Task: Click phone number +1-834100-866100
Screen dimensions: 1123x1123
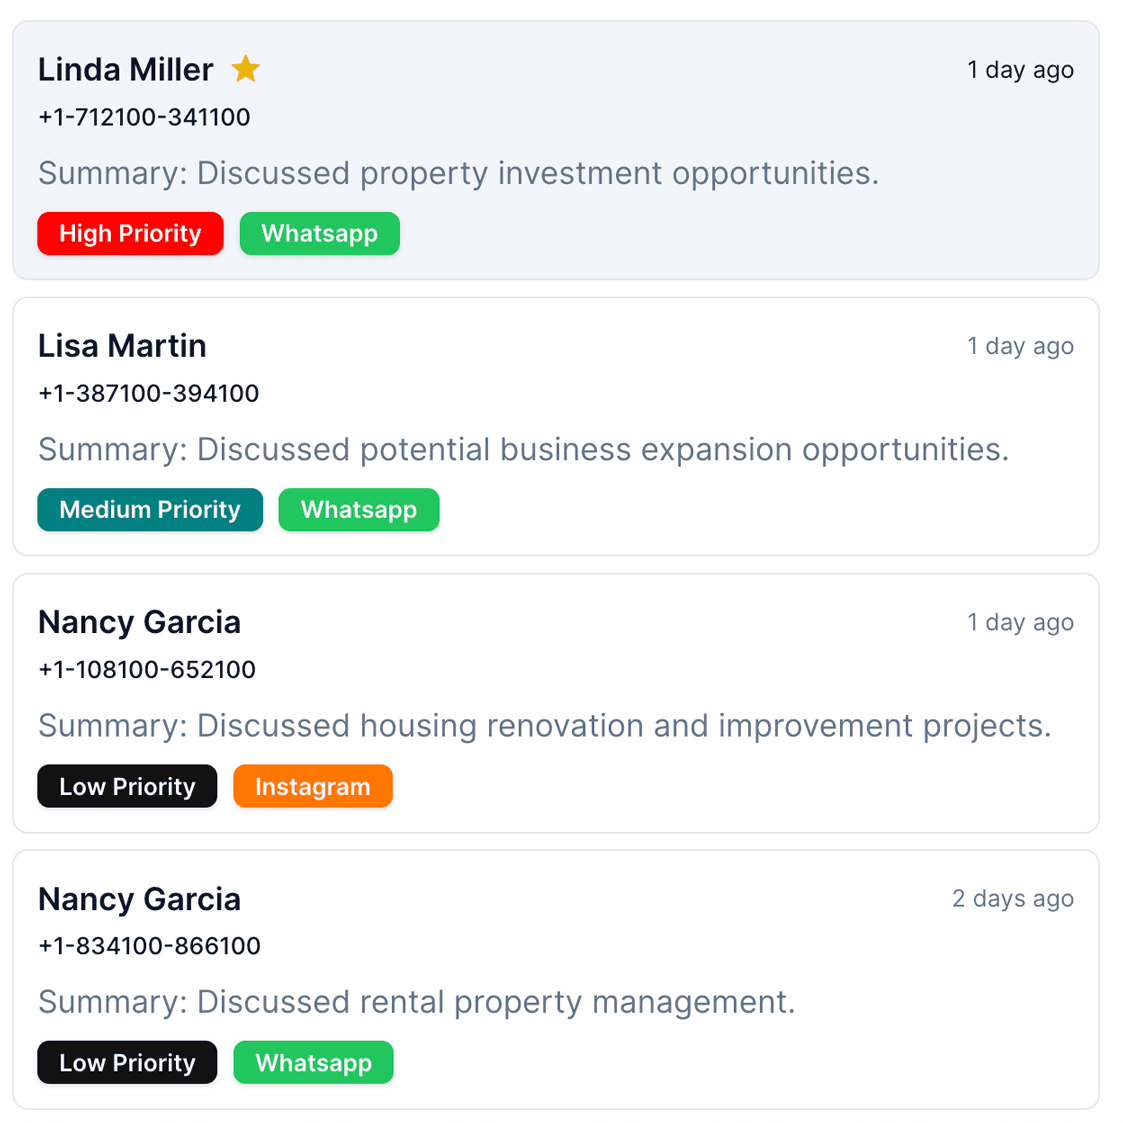Action: 149,946
